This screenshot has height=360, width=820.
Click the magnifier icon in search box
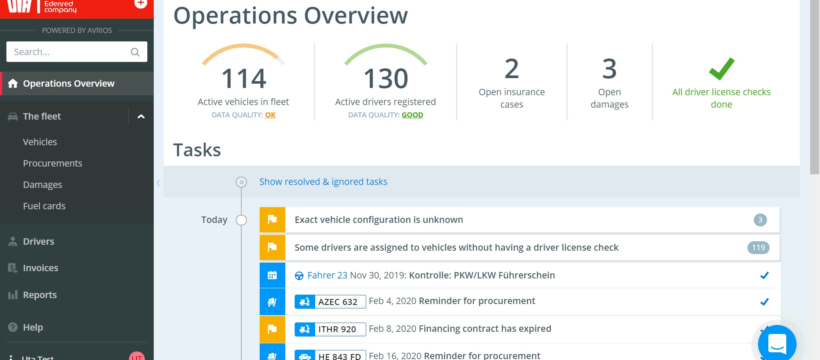click(x=135, y=52)
